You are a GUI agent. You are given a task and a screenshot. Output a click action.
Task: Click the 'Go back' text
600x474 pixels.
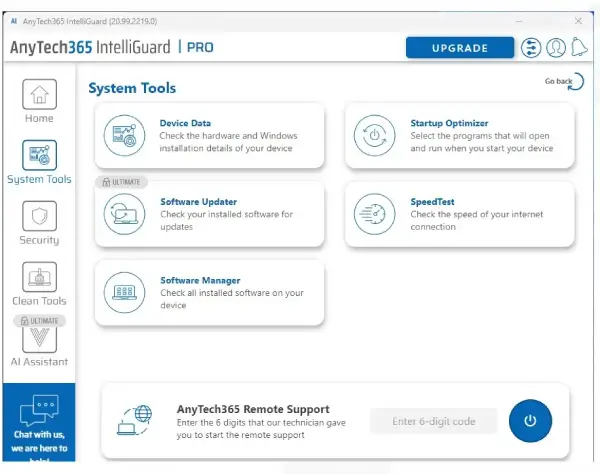(558, 81)
